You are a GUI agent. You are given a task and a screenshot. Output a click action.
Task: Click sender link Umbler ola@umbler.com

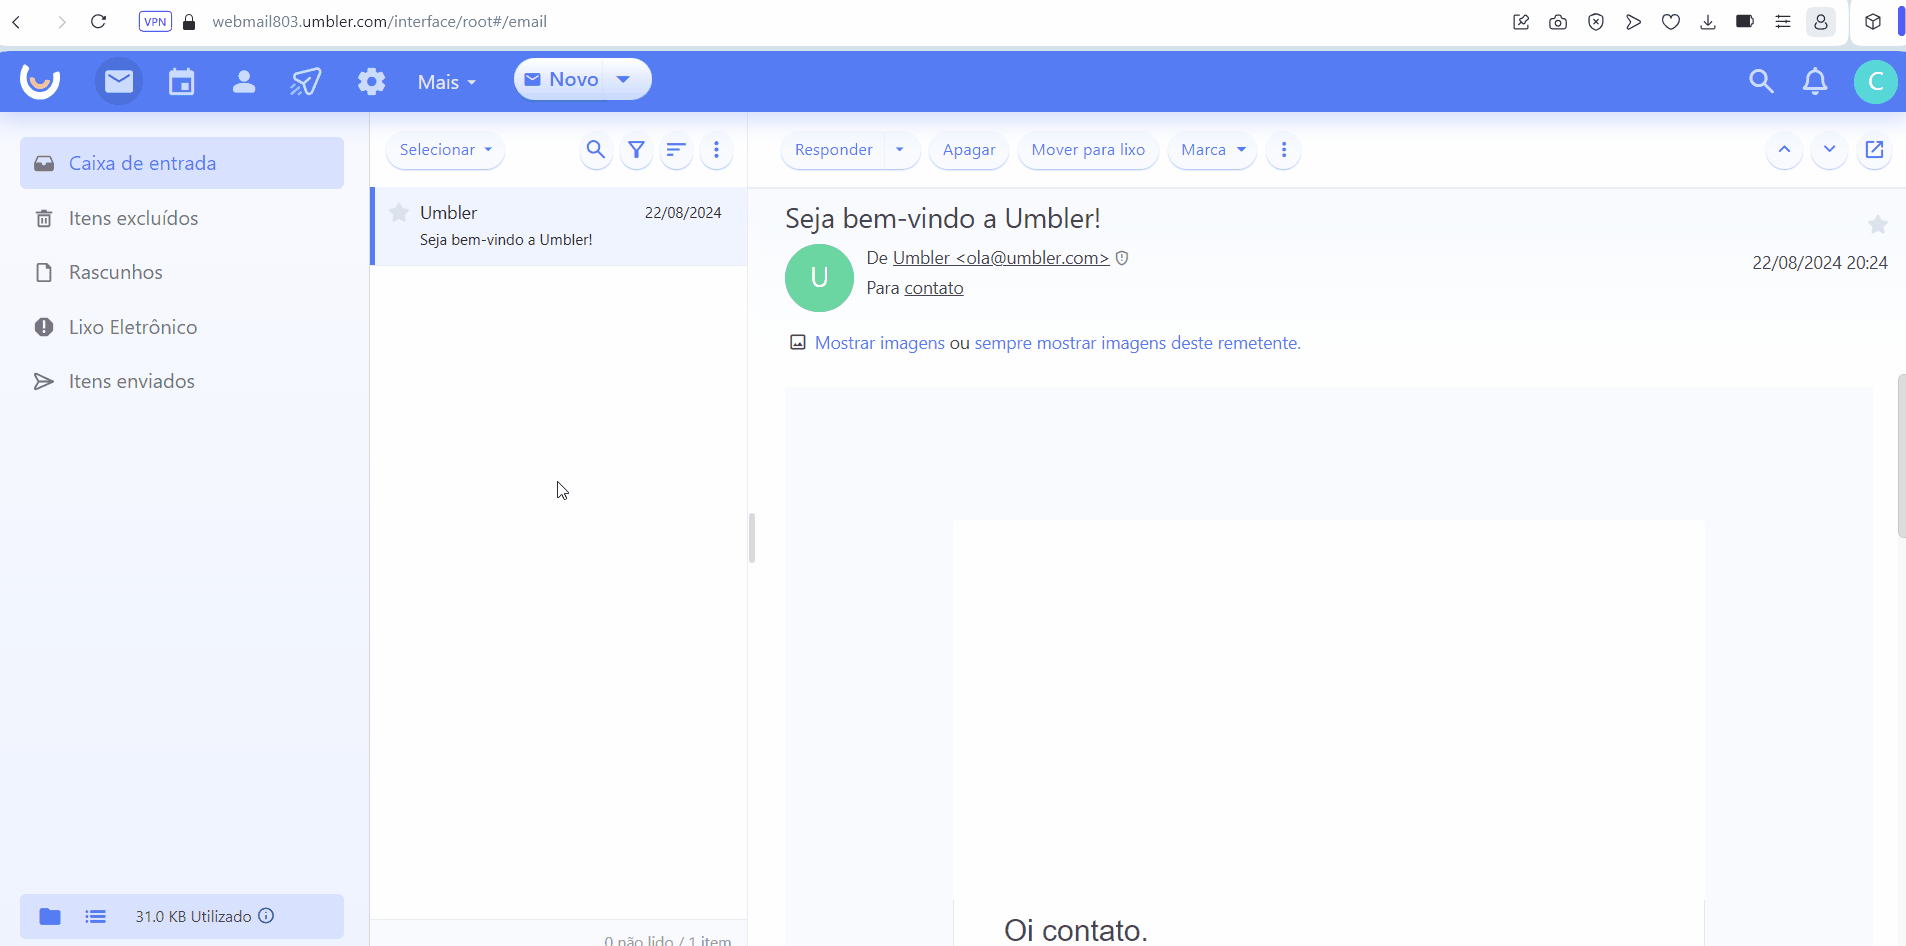click(x=1001, y=258)
